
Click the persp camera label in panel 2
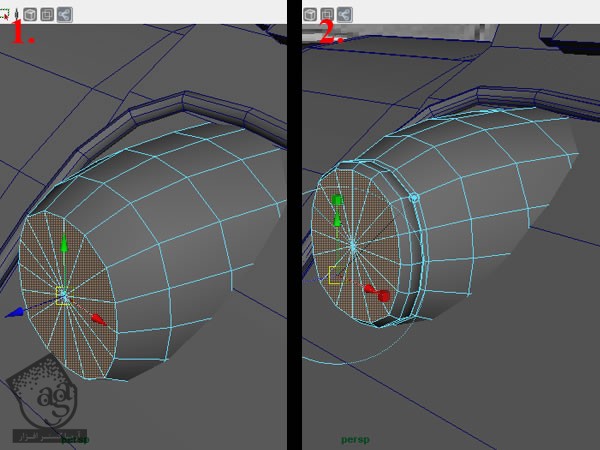355,438
